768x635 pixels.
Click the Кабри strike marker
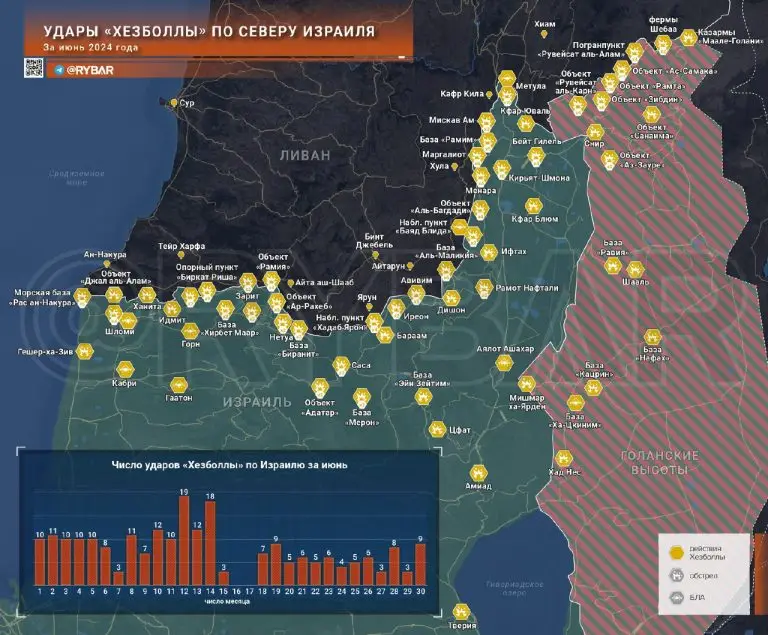tap(125, 368)
